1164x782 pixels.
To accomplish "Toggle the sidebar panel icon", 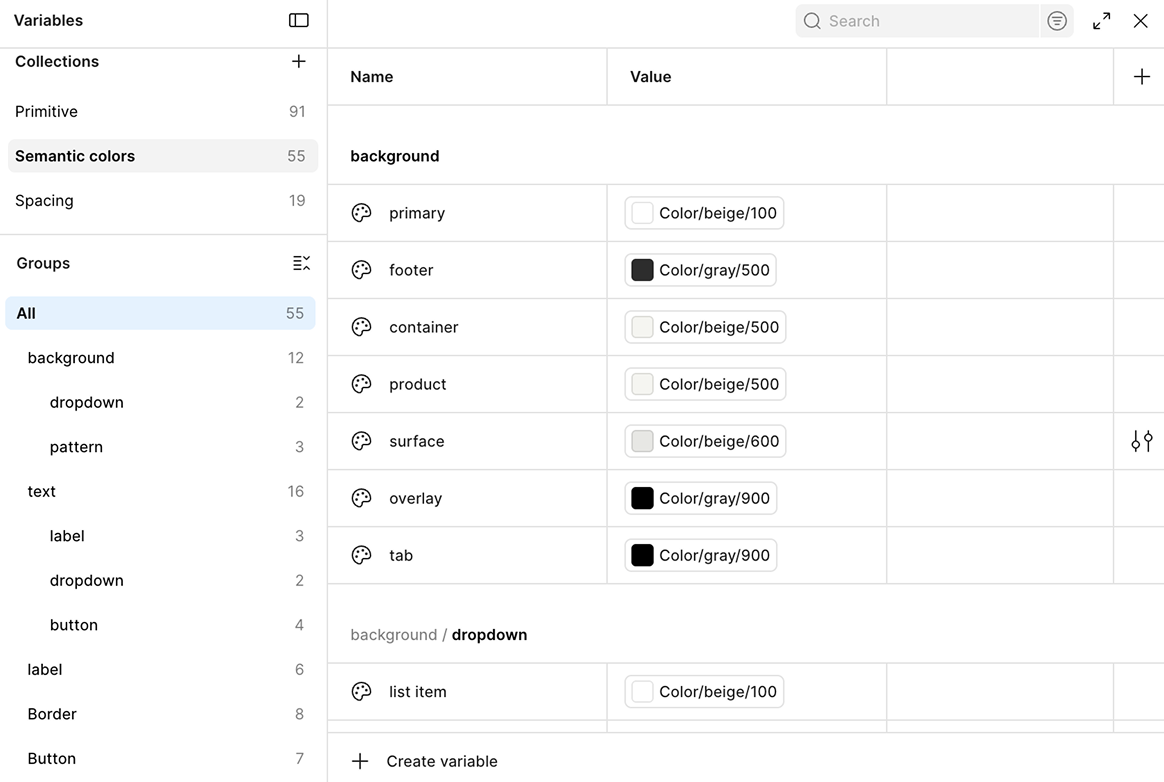I will pyautogui.click(x=298, y=20).
